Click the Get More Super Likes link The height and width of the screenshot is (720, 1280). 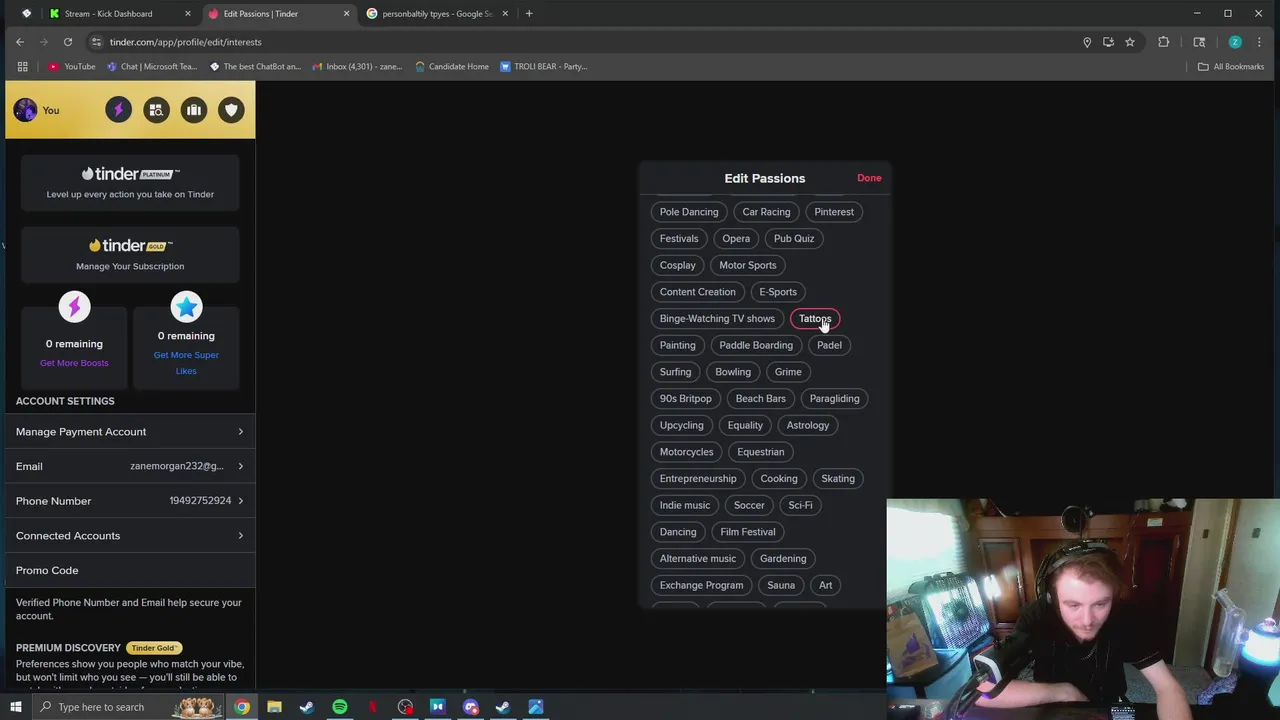186,363
